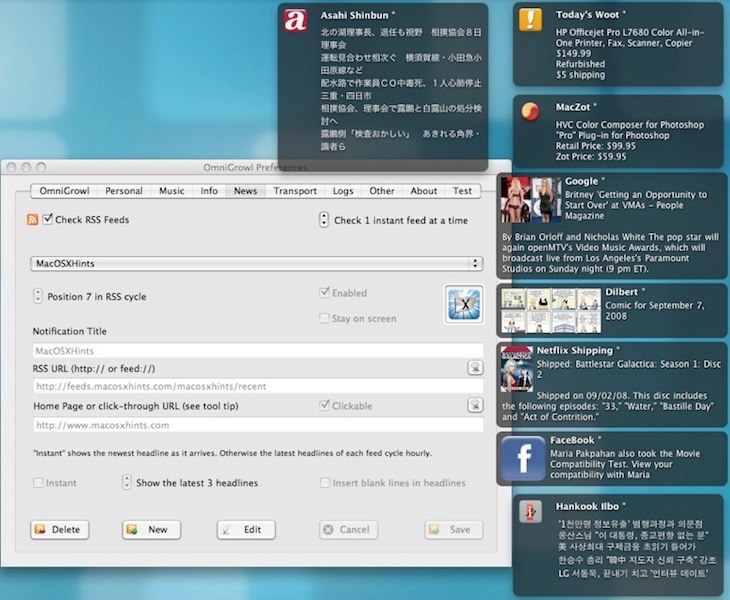Click the MacZot notification icon
This screenshot has width=730, height=600.
click(x=531, y=111)
